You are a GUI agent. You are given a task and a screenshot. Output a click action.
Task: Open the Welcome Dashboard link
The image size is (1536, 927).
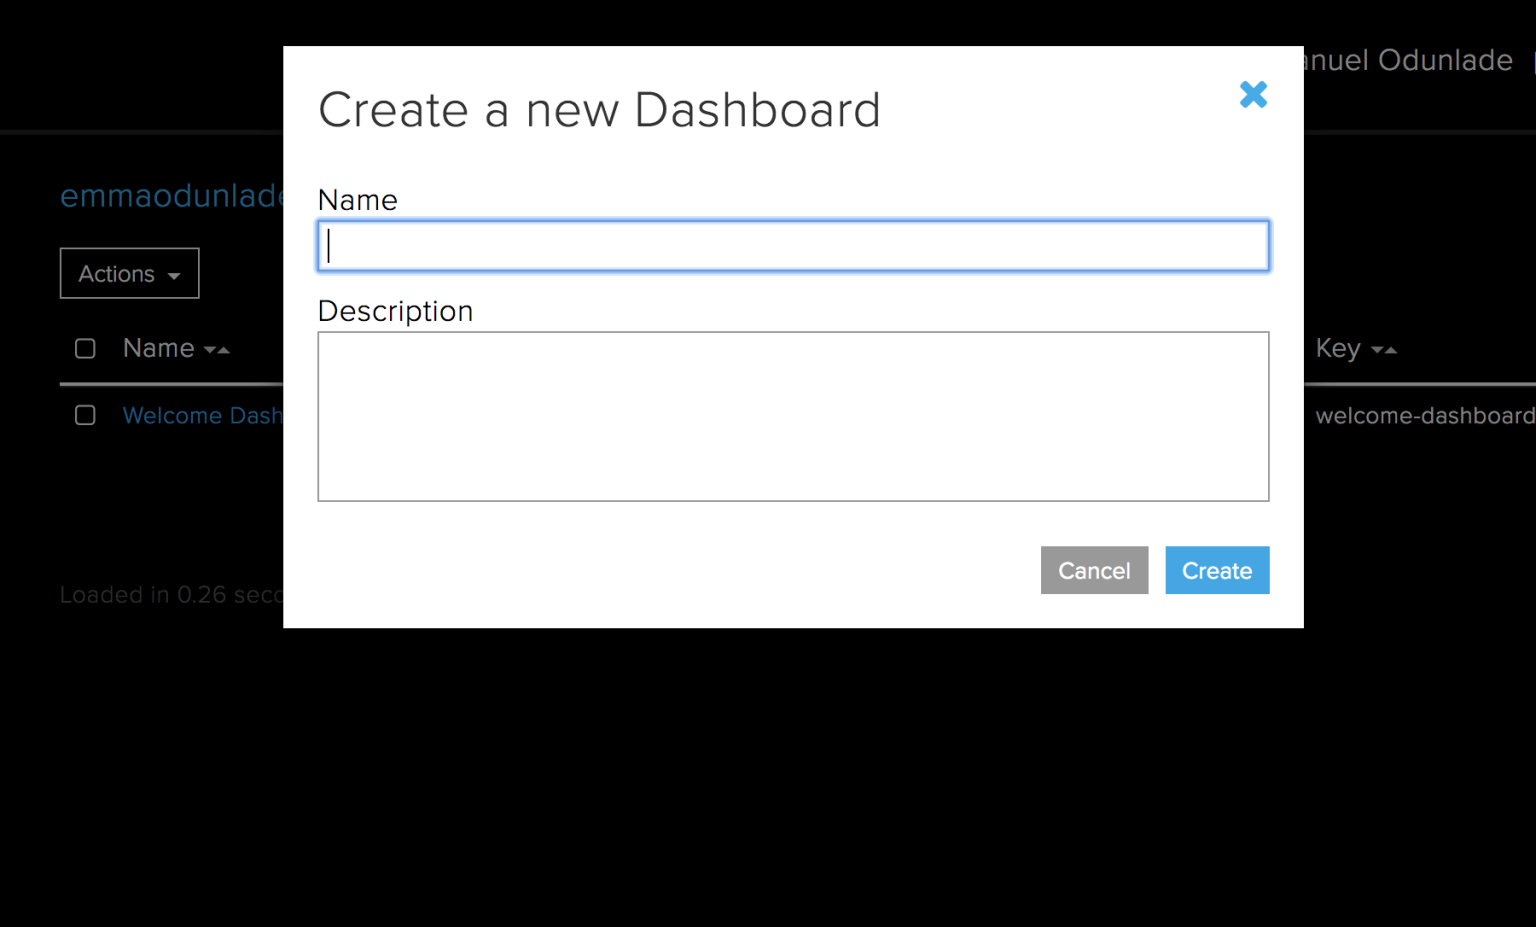click(200, 415)
